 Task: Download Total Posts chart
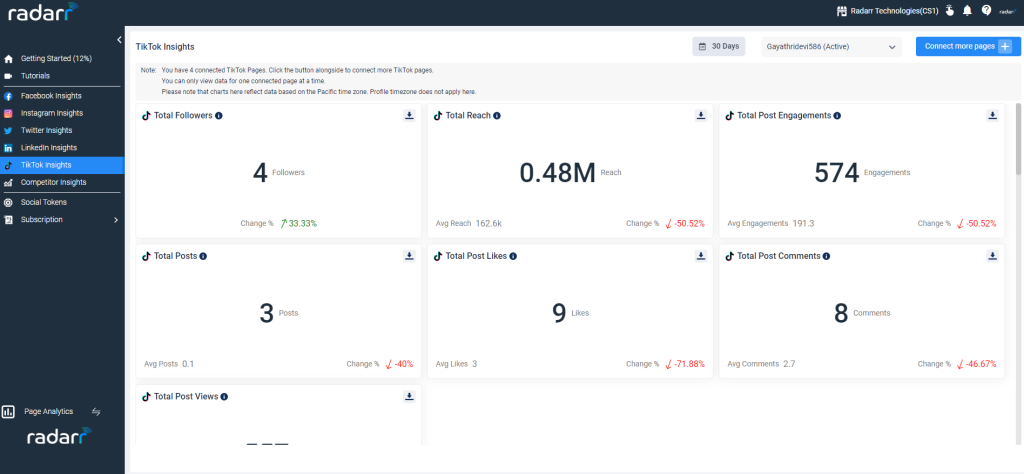click(409, 256)
